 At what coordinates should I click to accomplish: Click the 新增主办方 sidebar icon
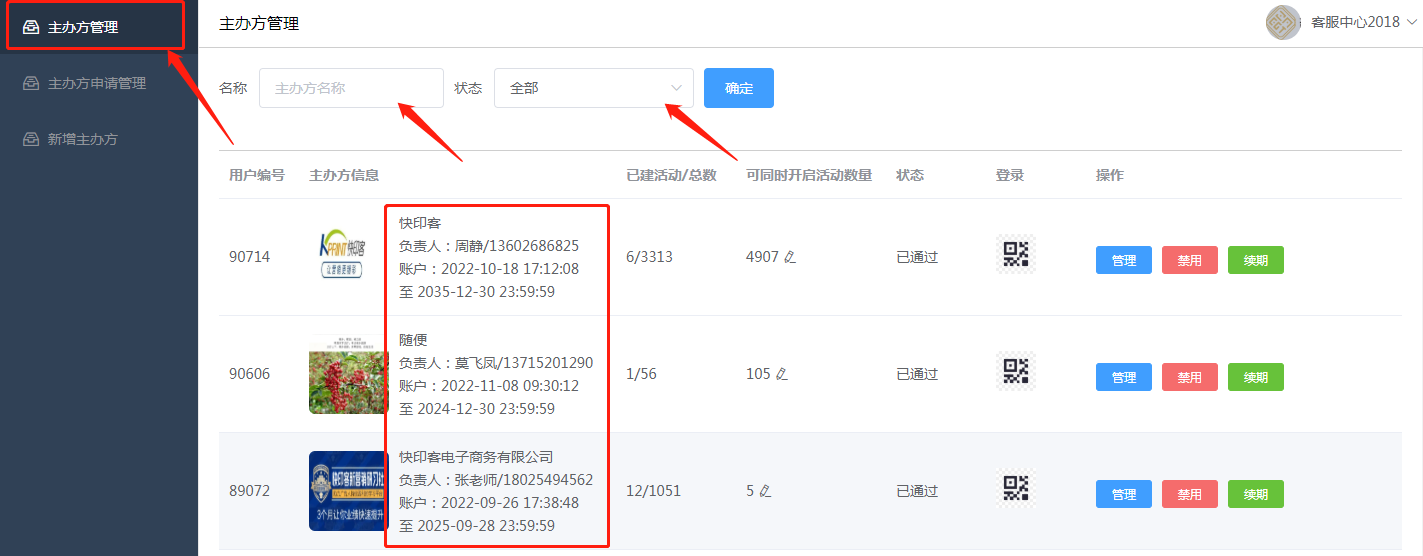pos(31,139)
